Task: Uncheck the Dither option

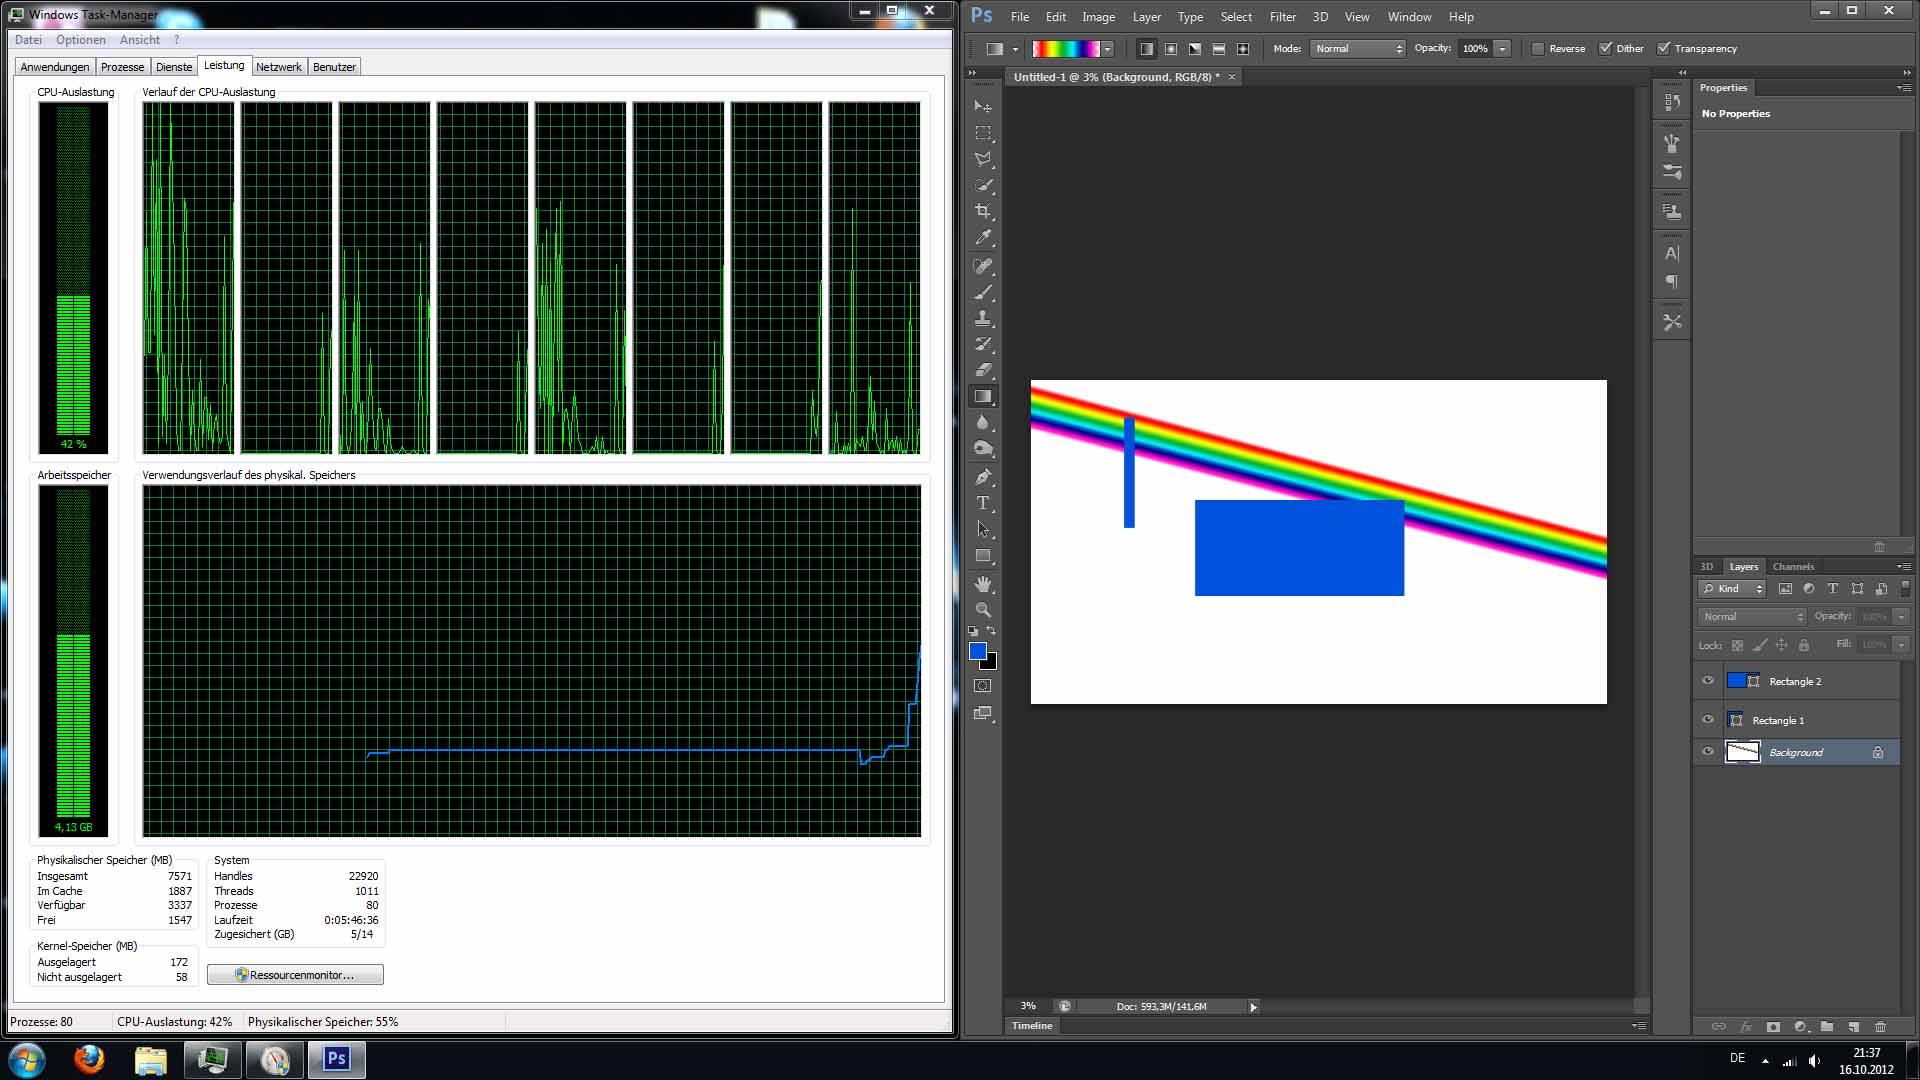Action: tap(1605, 49)
